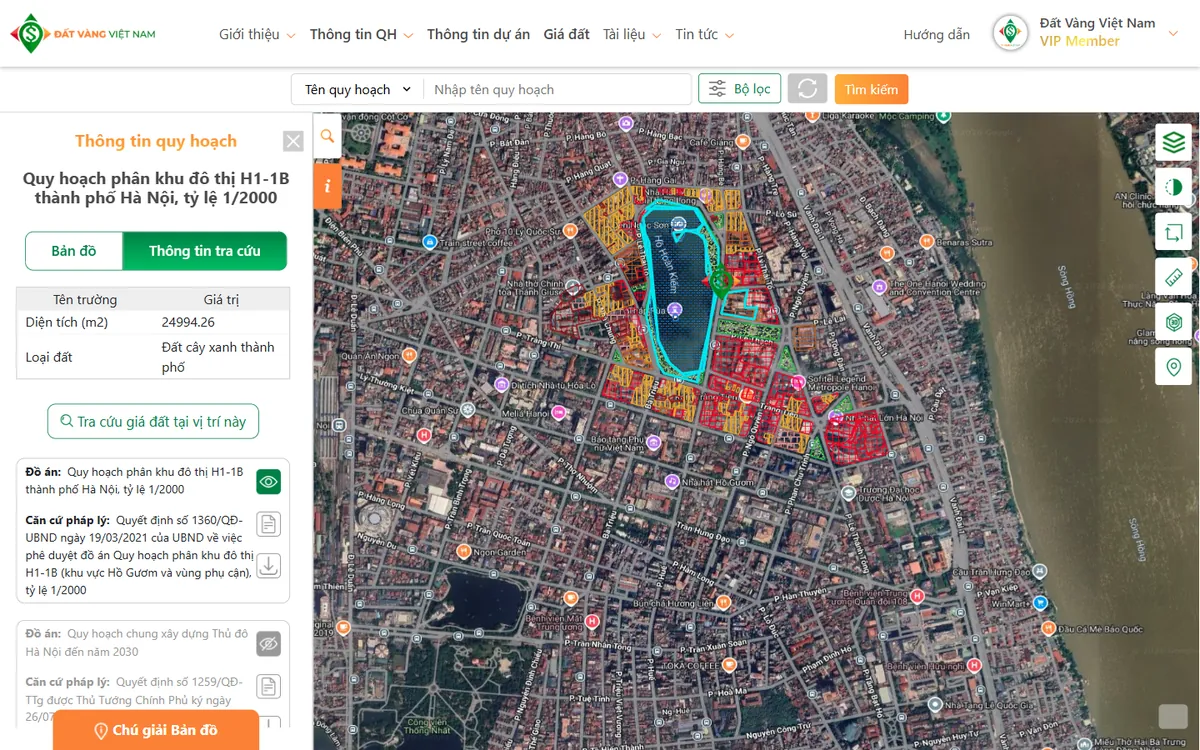Click the Đất Vàng Việt Nam logo
The width and height of the screenshot is (1200, 750).
pos(83,34)
